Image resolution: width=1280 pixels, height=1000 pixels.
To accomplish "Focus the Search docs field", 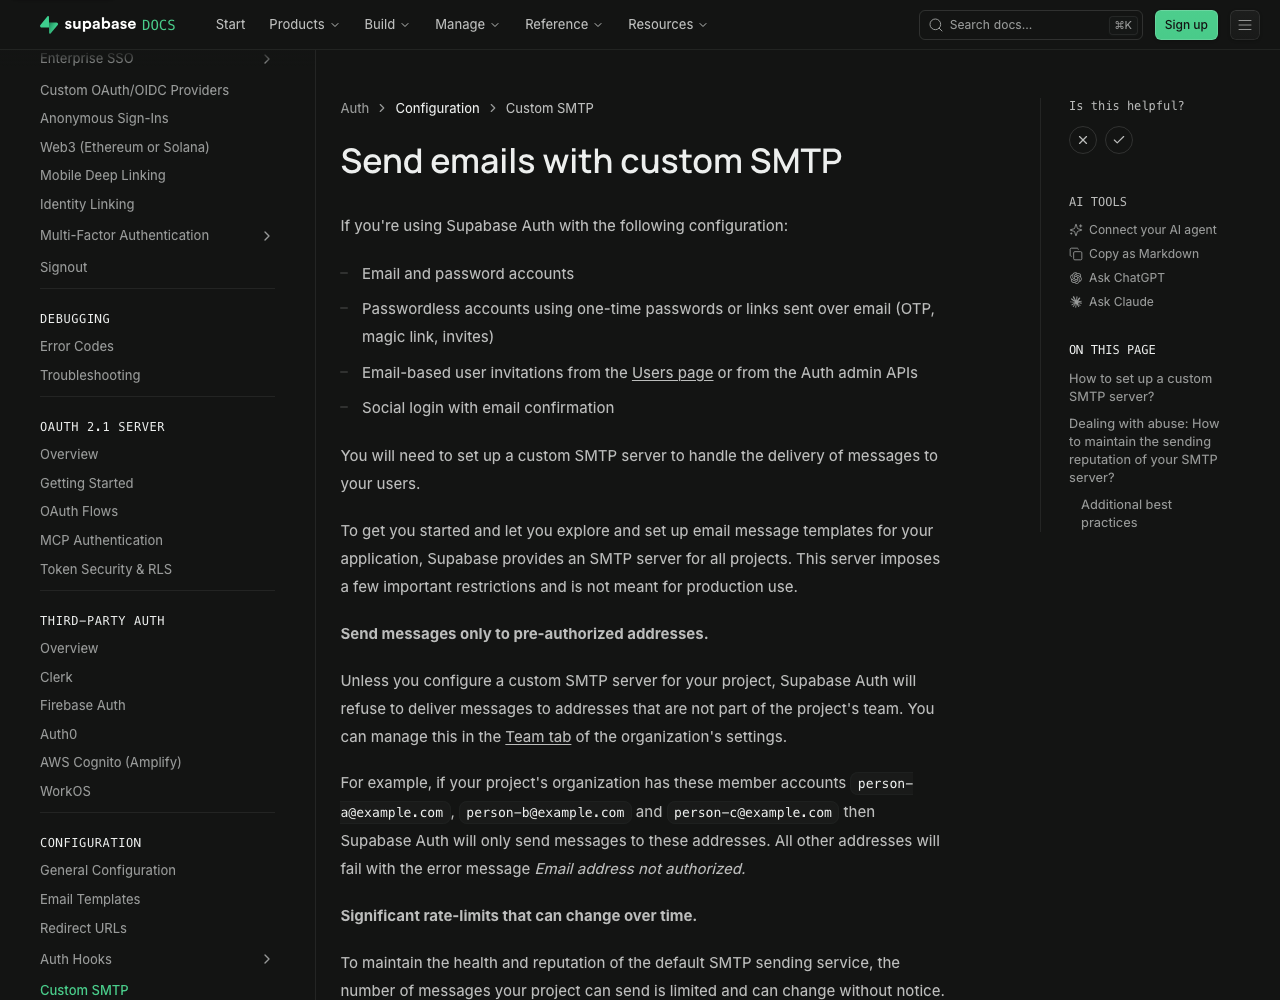I will tap(1030, 25).
